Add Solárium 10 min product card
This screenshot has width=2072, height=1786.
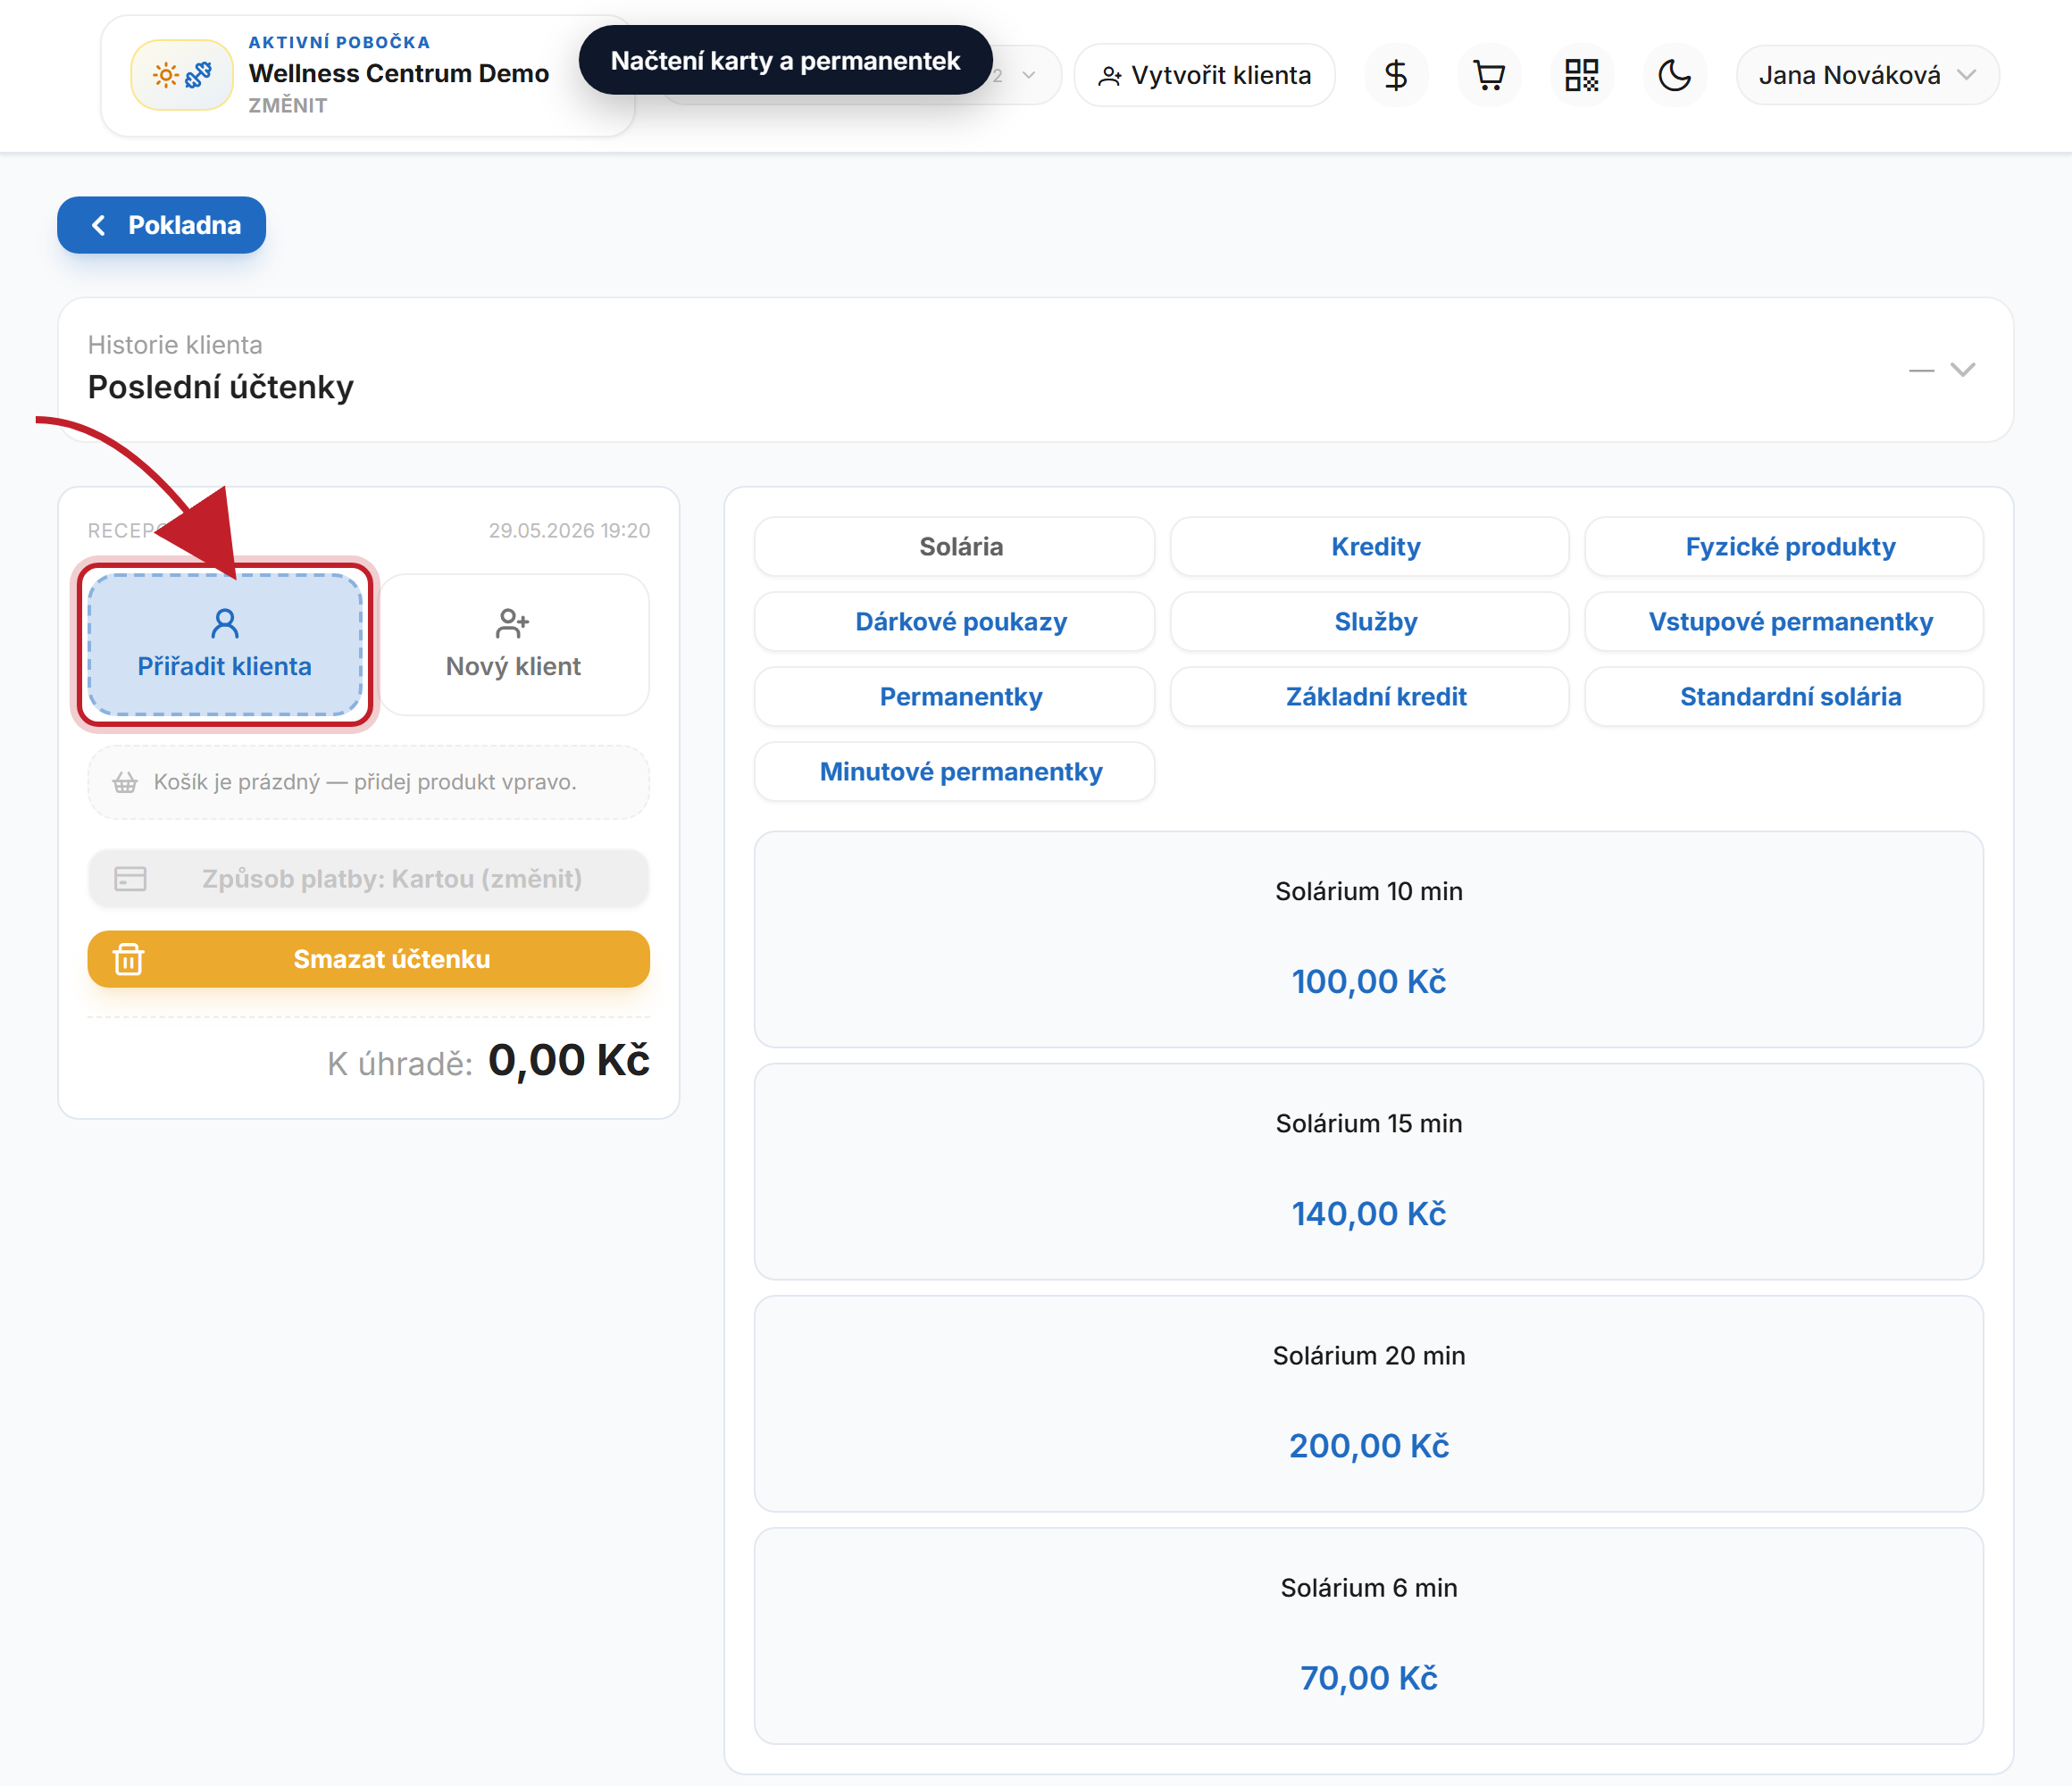point(1369,940)
